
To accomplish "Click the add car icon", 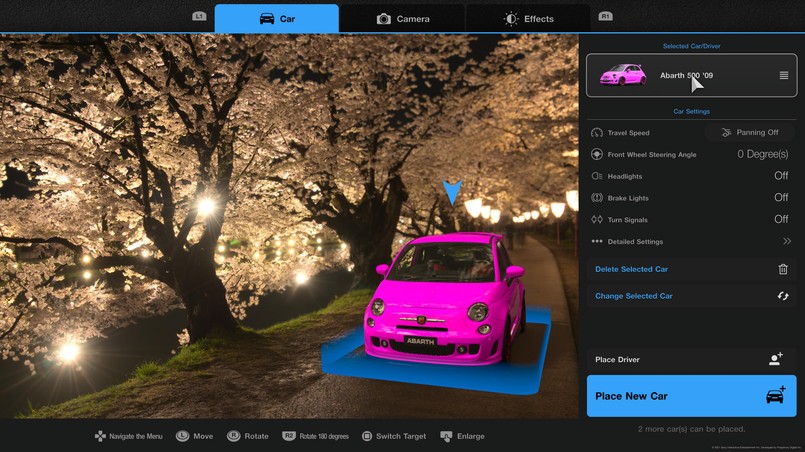I will point(776,395).
